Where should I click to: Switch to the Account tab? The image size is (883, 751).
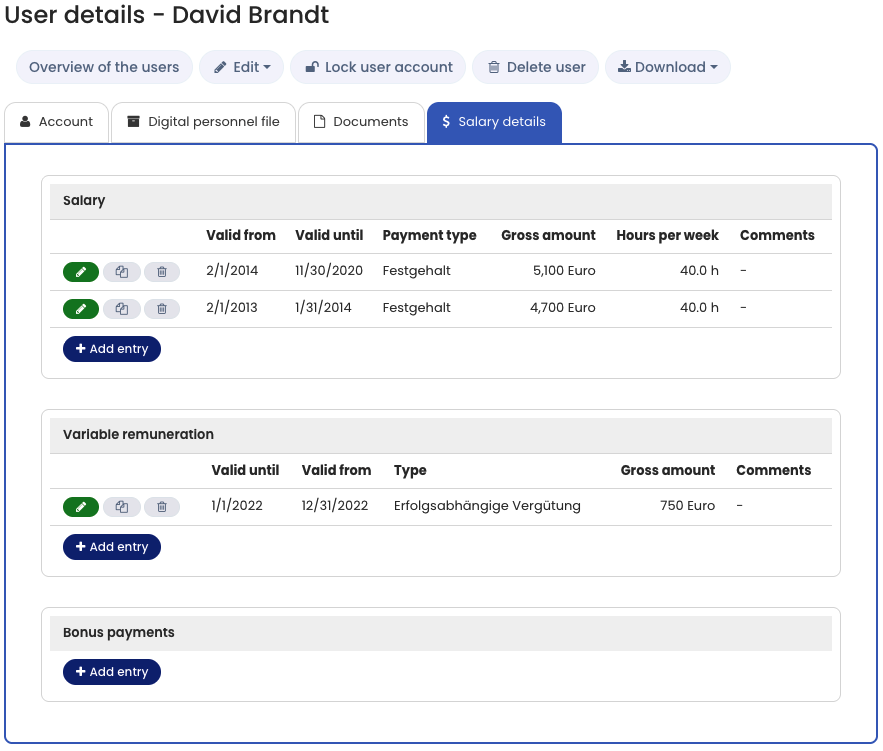click(x=56, y=122)
